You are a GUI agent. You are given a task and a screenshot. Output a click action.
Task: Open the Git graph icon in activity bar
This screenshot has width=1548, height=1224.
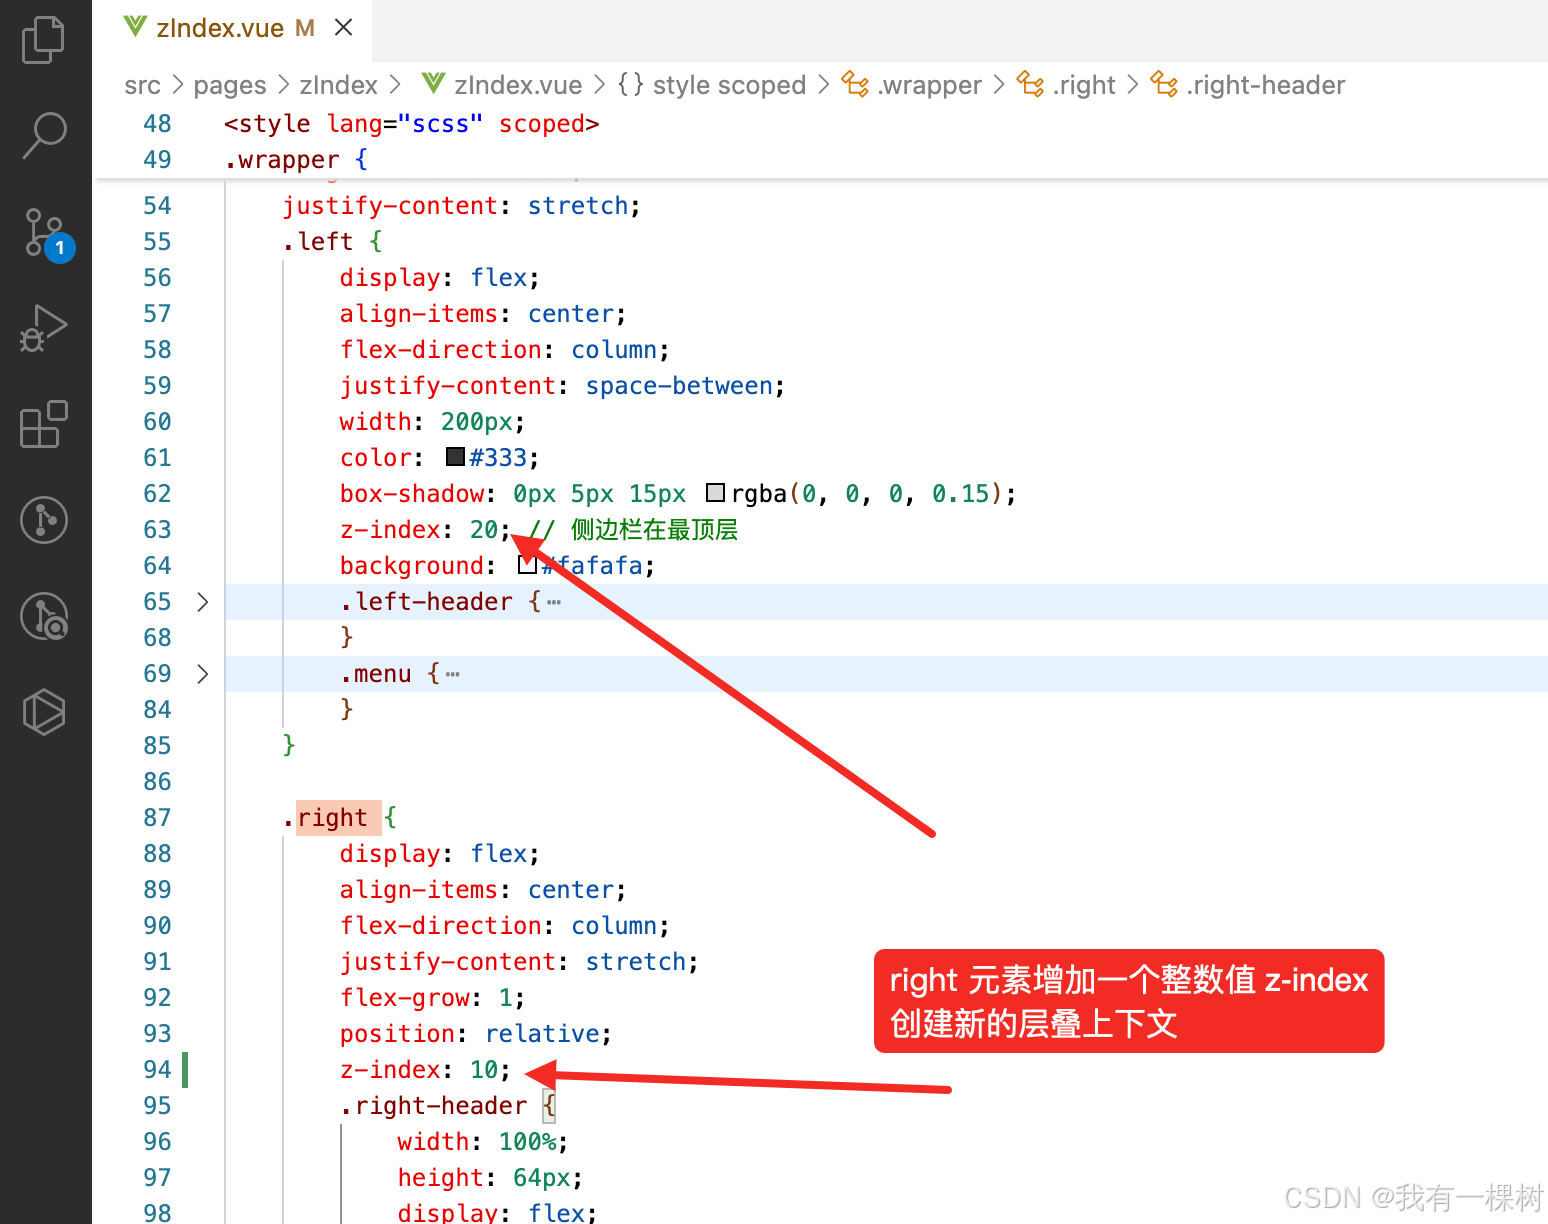pyautogui.click(x=44, y=520)
